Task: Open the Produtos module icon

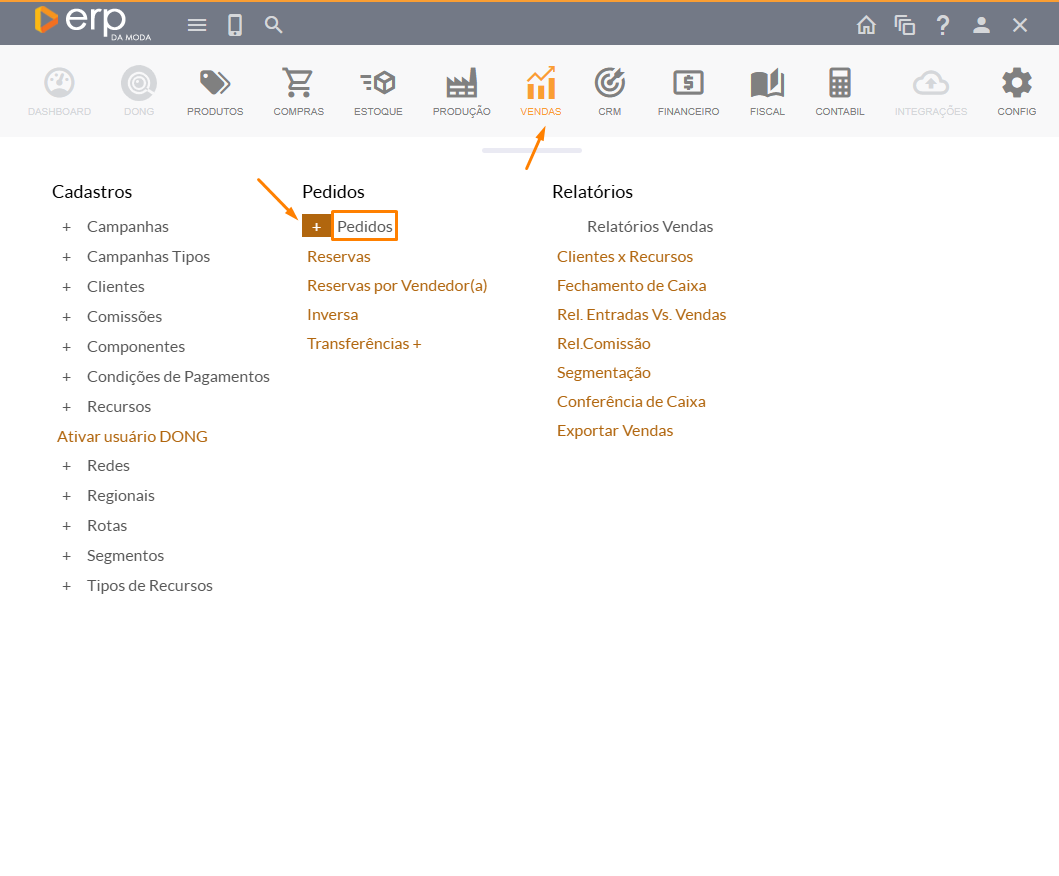Action: (x=215, y=91)
